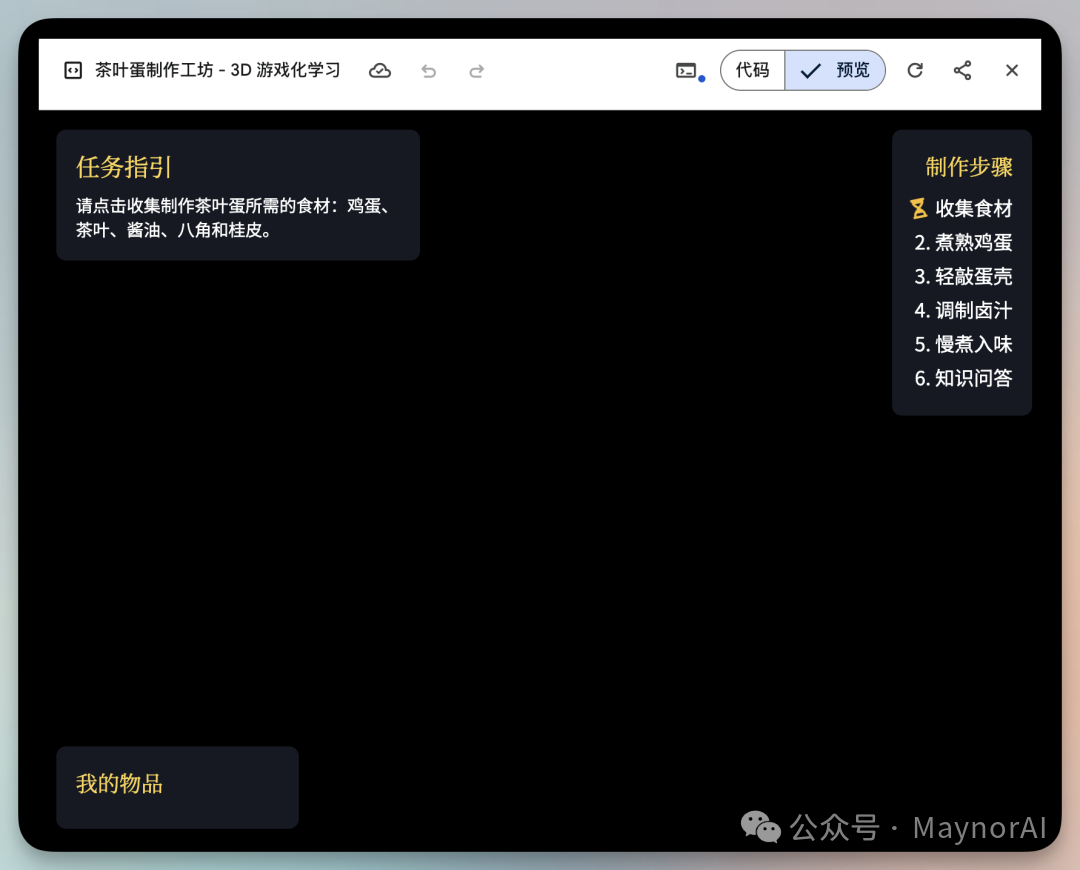Close the preview window

pyautogui.click(x=1012, y=70)
